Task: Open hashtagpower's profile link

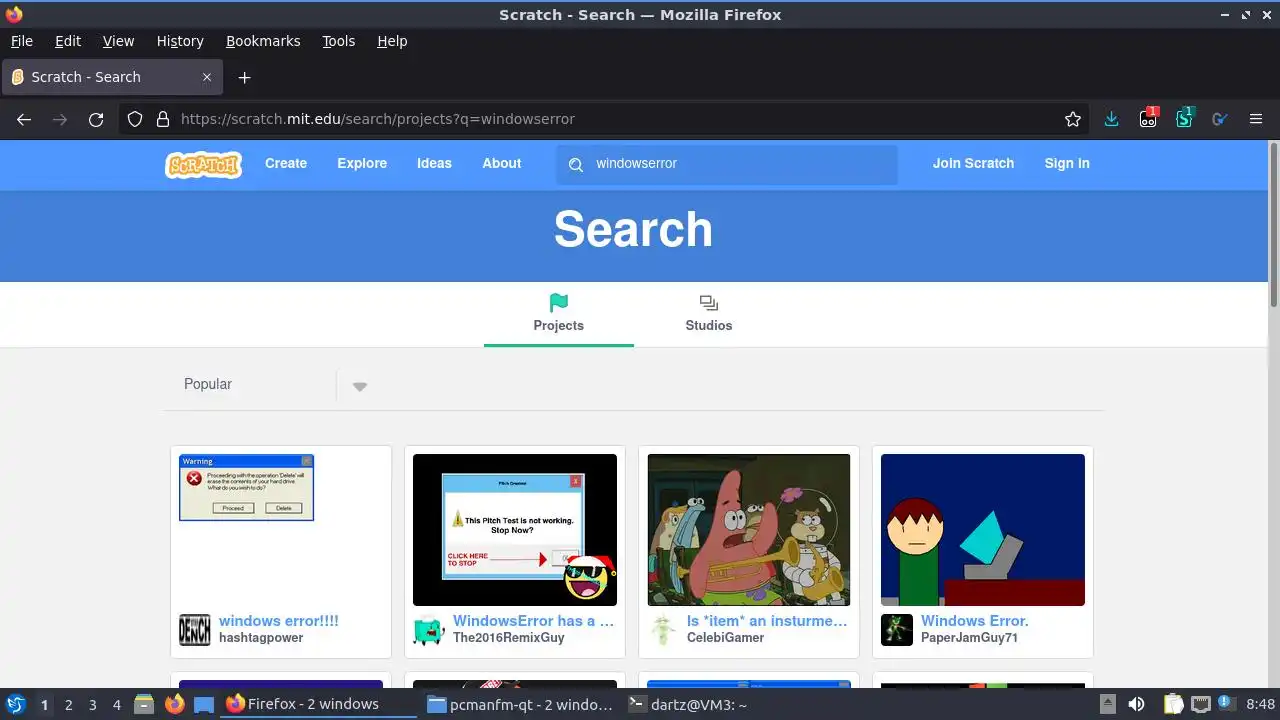Action: pos(261,638)
